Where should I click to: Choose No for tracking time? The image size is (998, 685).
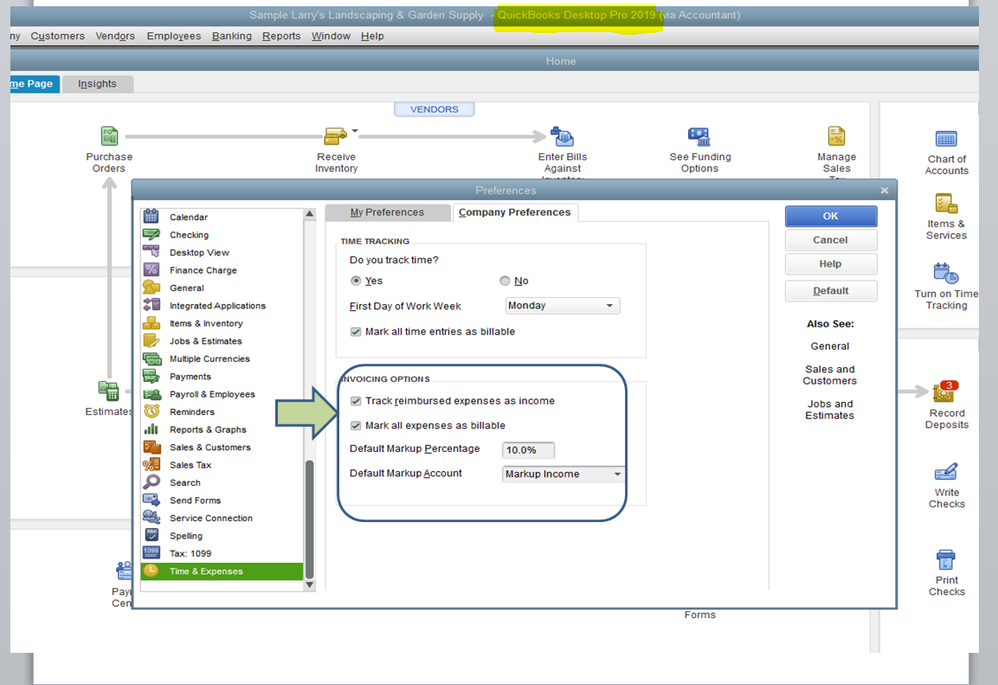[505, 281]
